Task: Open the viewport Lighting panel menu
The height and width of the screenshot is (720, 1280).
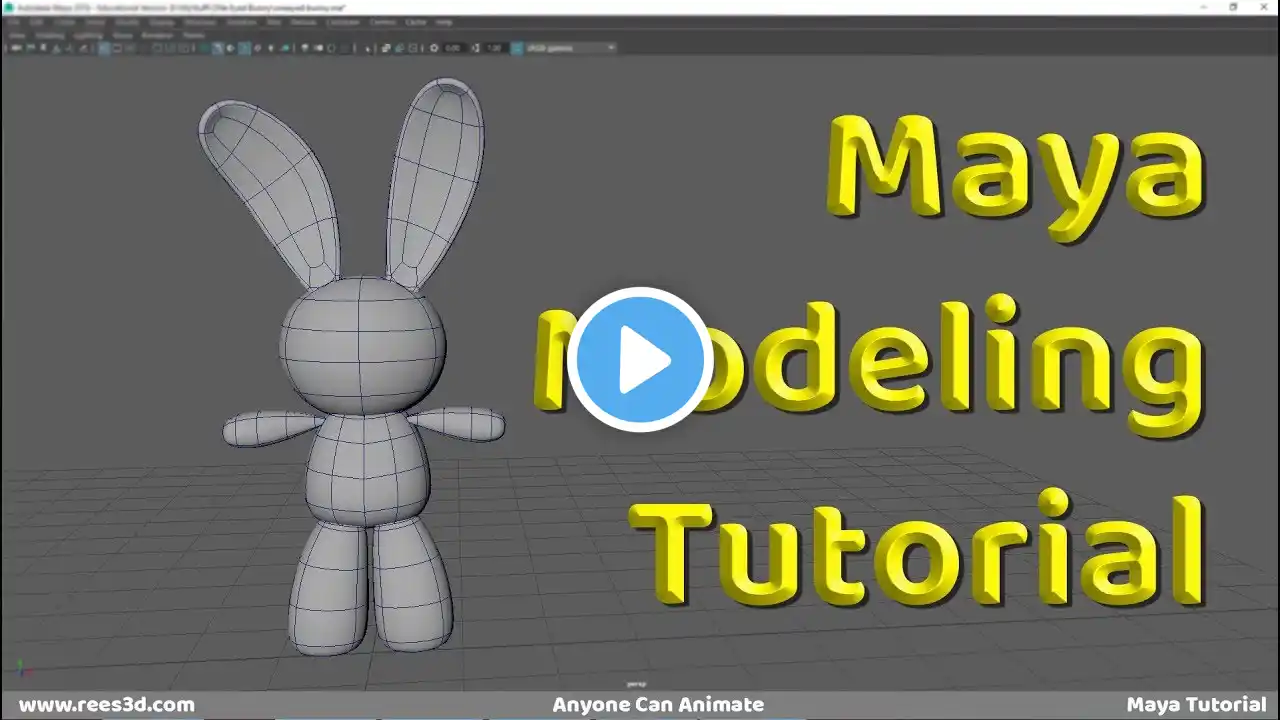Action: coord(87,35)
